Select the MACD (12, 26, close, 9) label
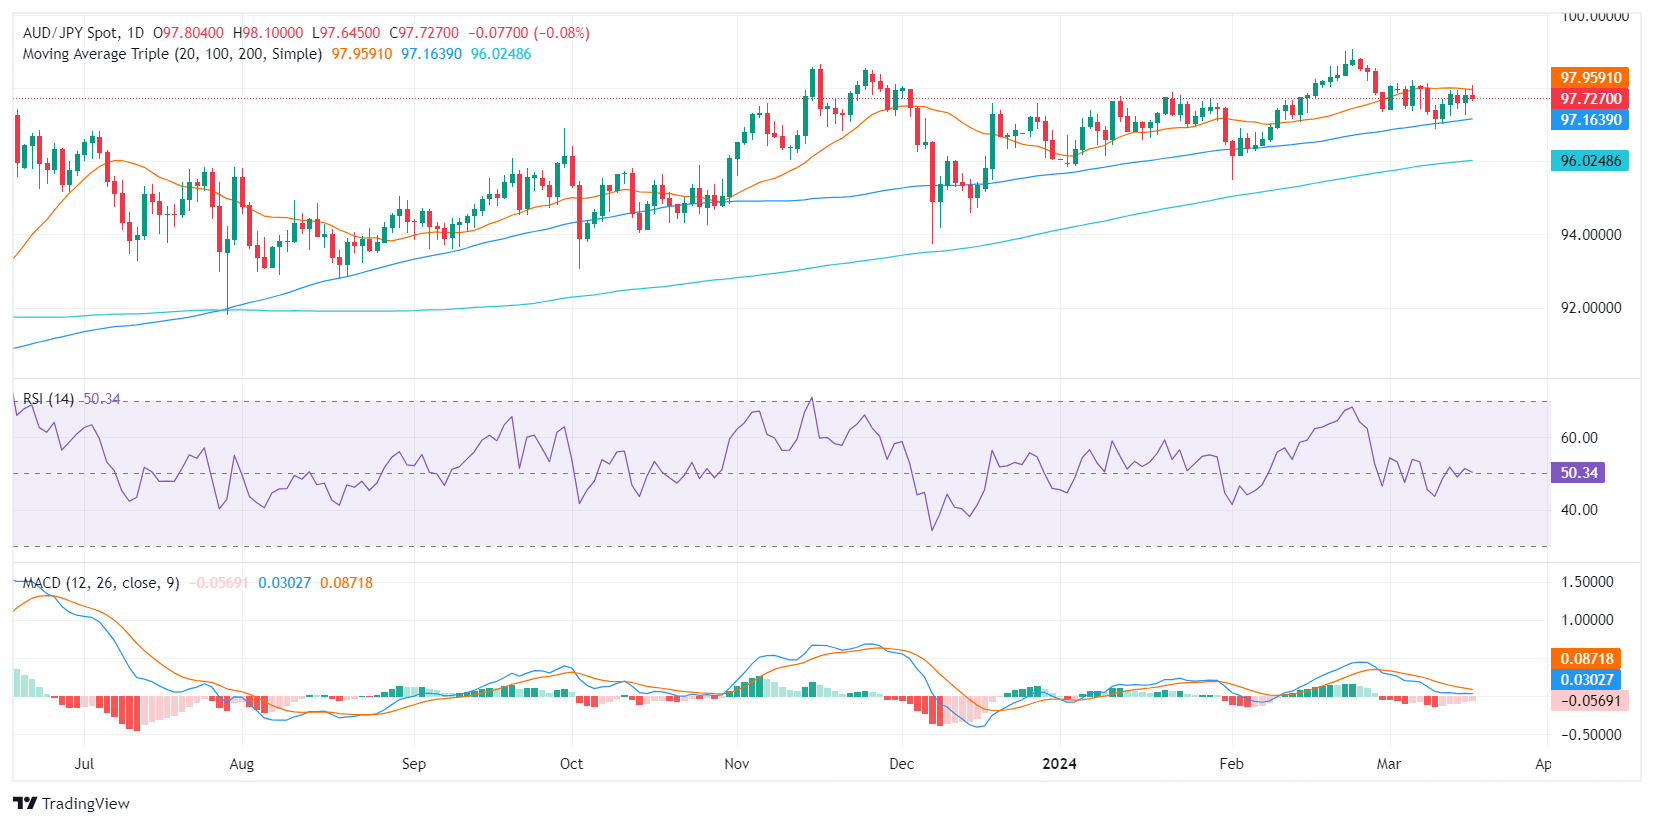 pyautogui.click(x=100, y=583)
